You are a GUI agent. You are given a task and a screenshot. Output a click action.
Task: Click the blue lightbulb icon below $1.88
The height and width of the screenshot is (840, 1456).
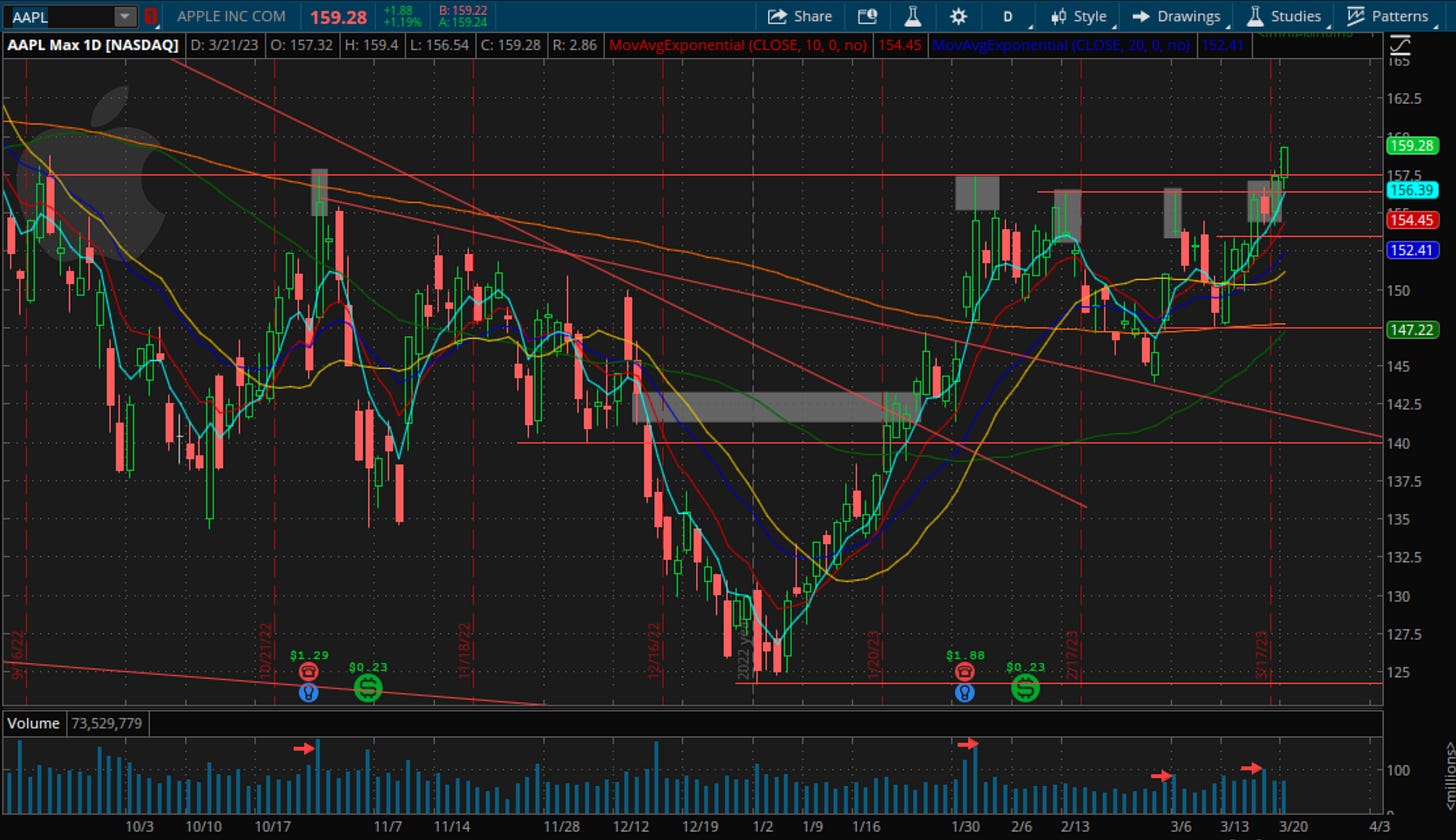(964, 692)
